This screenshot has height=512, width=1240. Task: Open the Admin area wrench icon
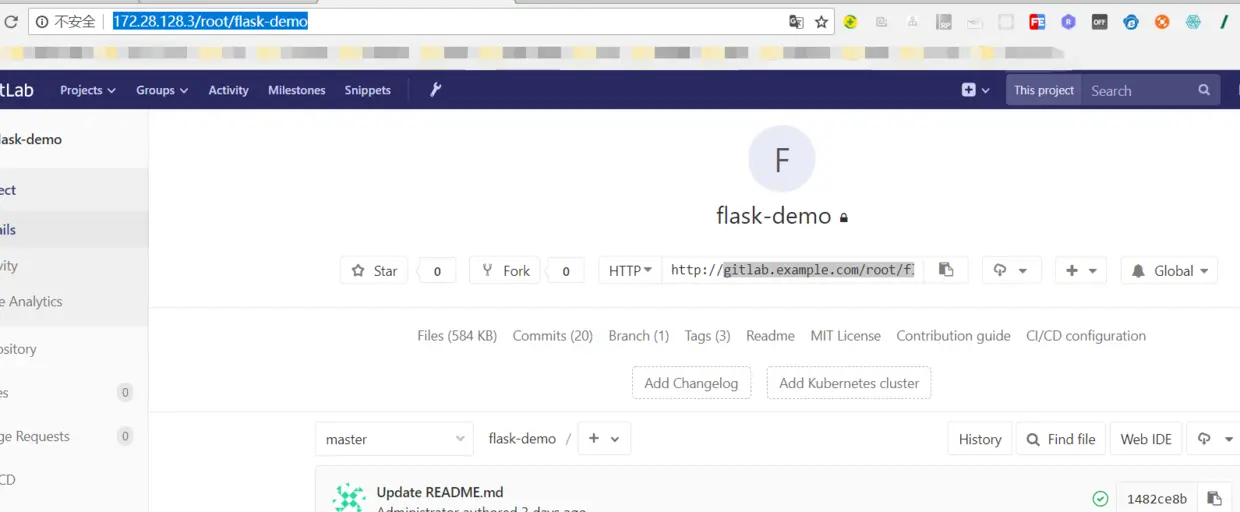435,89
